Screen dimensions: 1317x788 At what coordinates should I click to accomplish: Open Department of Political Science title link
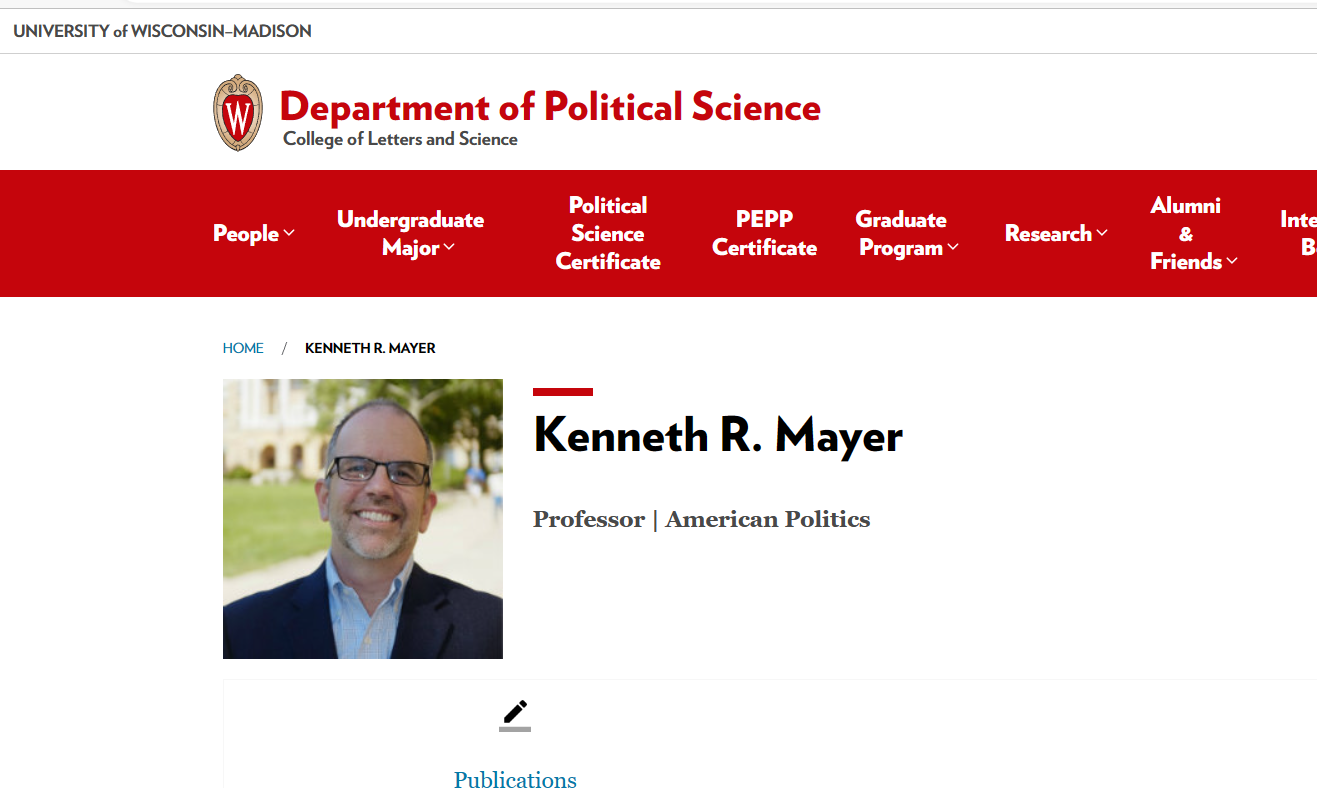coord(550,106)
